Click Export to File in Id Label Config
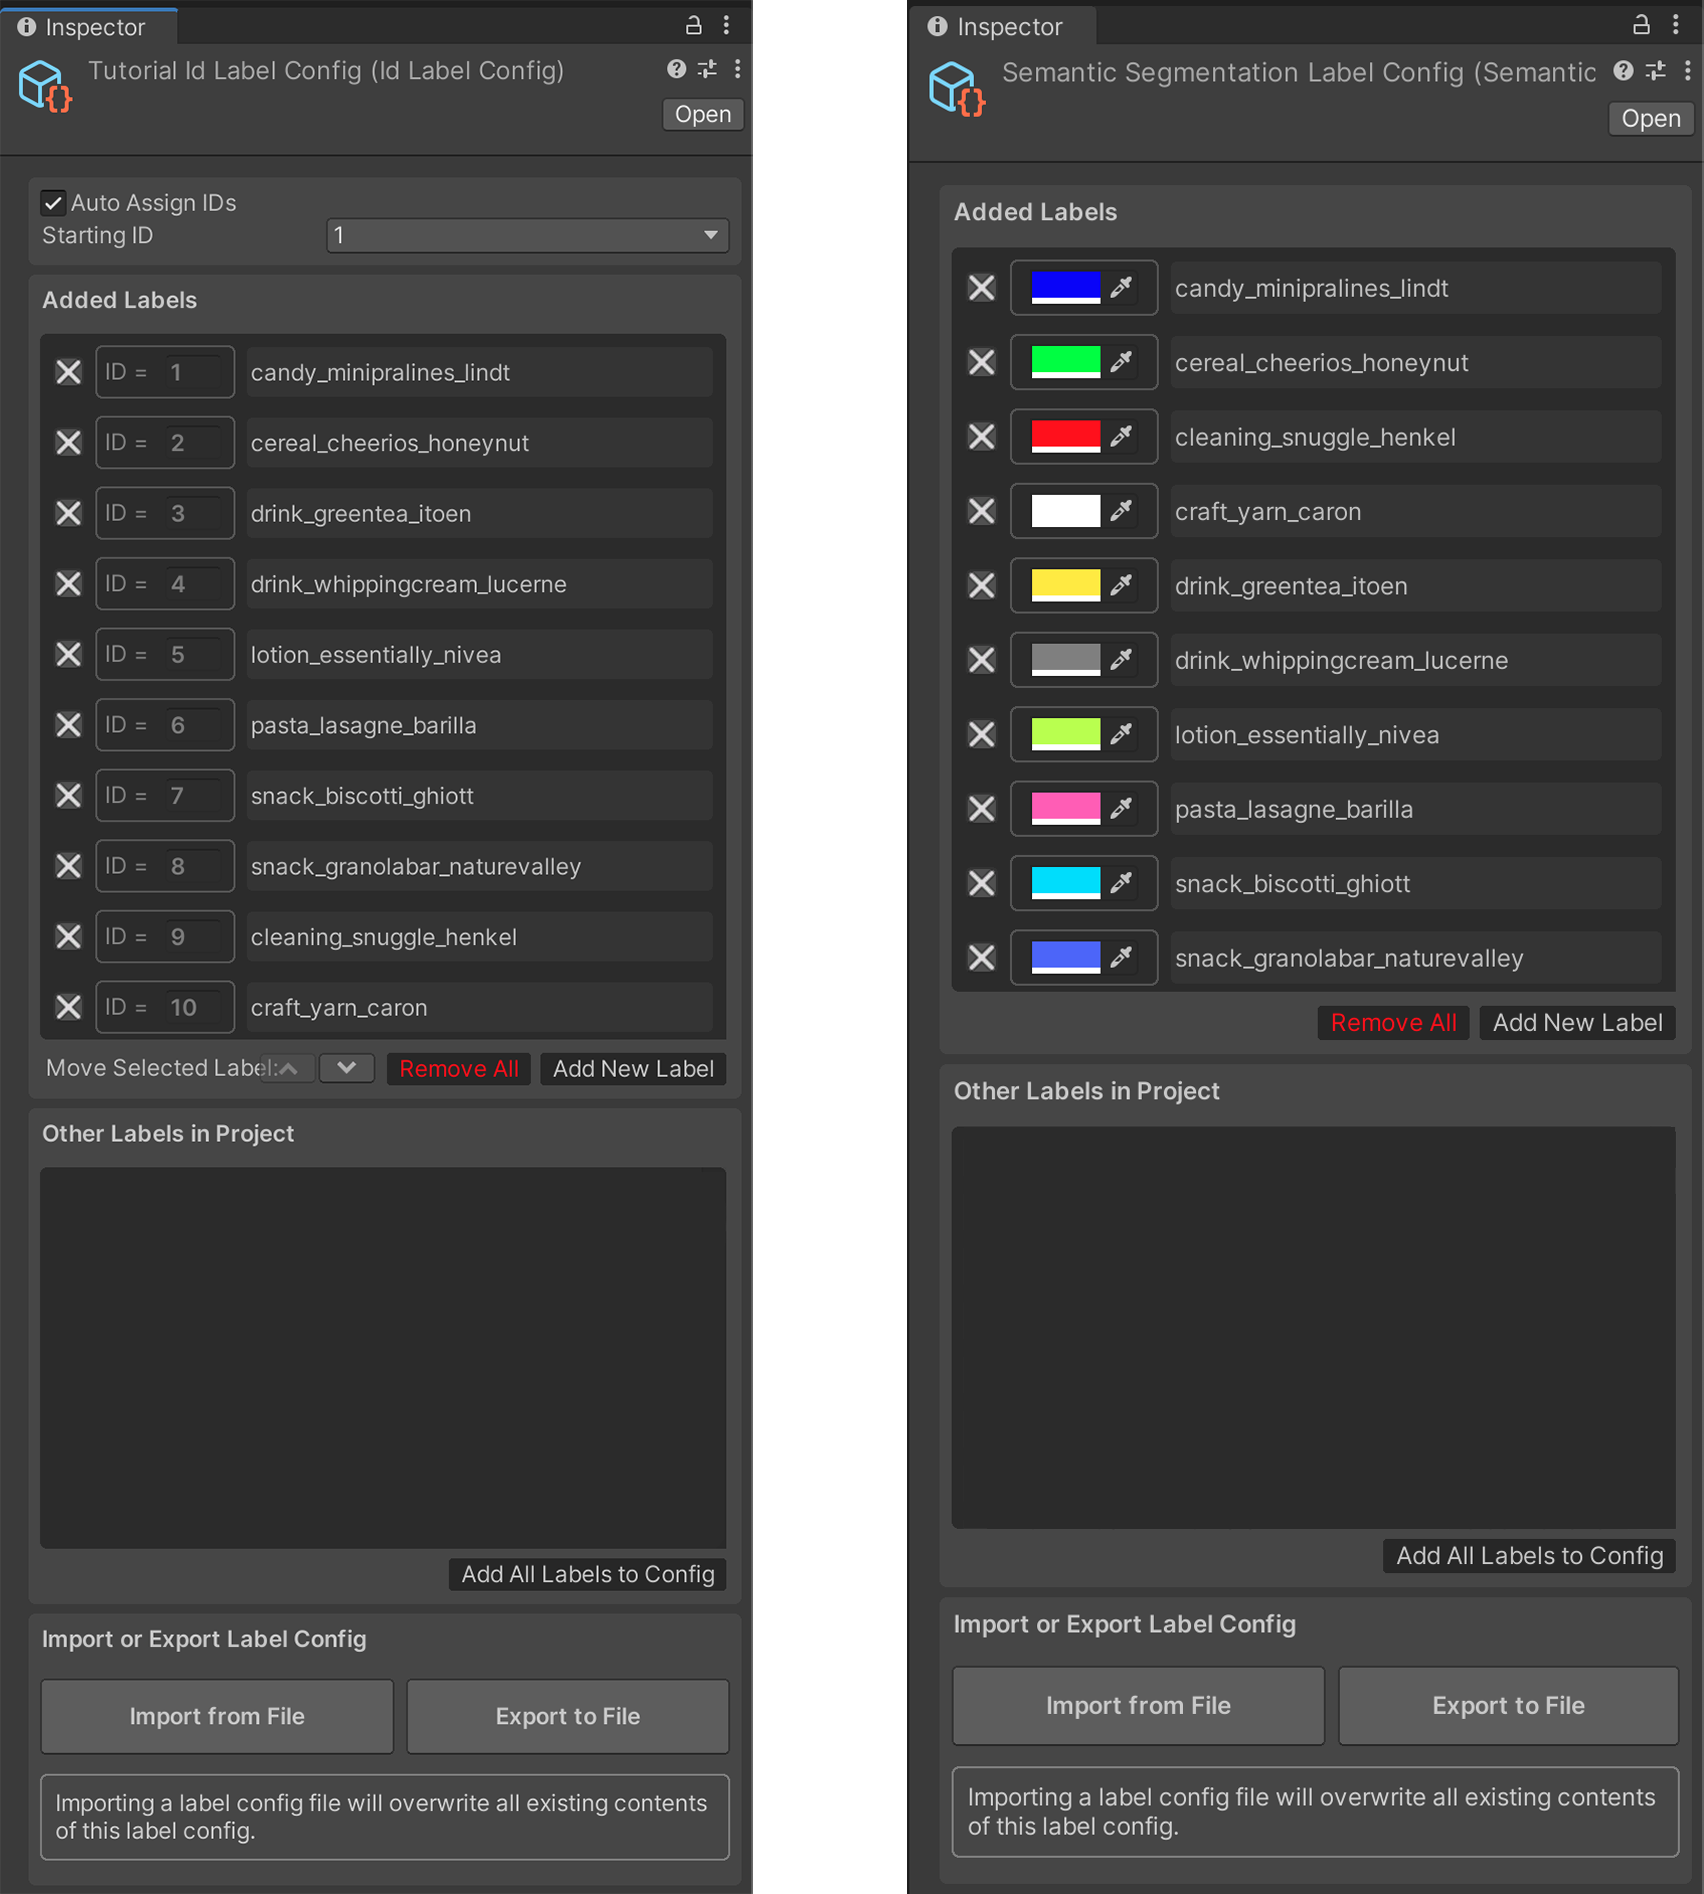Viewport: 1704px width, 1894px height. (x=567, y=1716)
